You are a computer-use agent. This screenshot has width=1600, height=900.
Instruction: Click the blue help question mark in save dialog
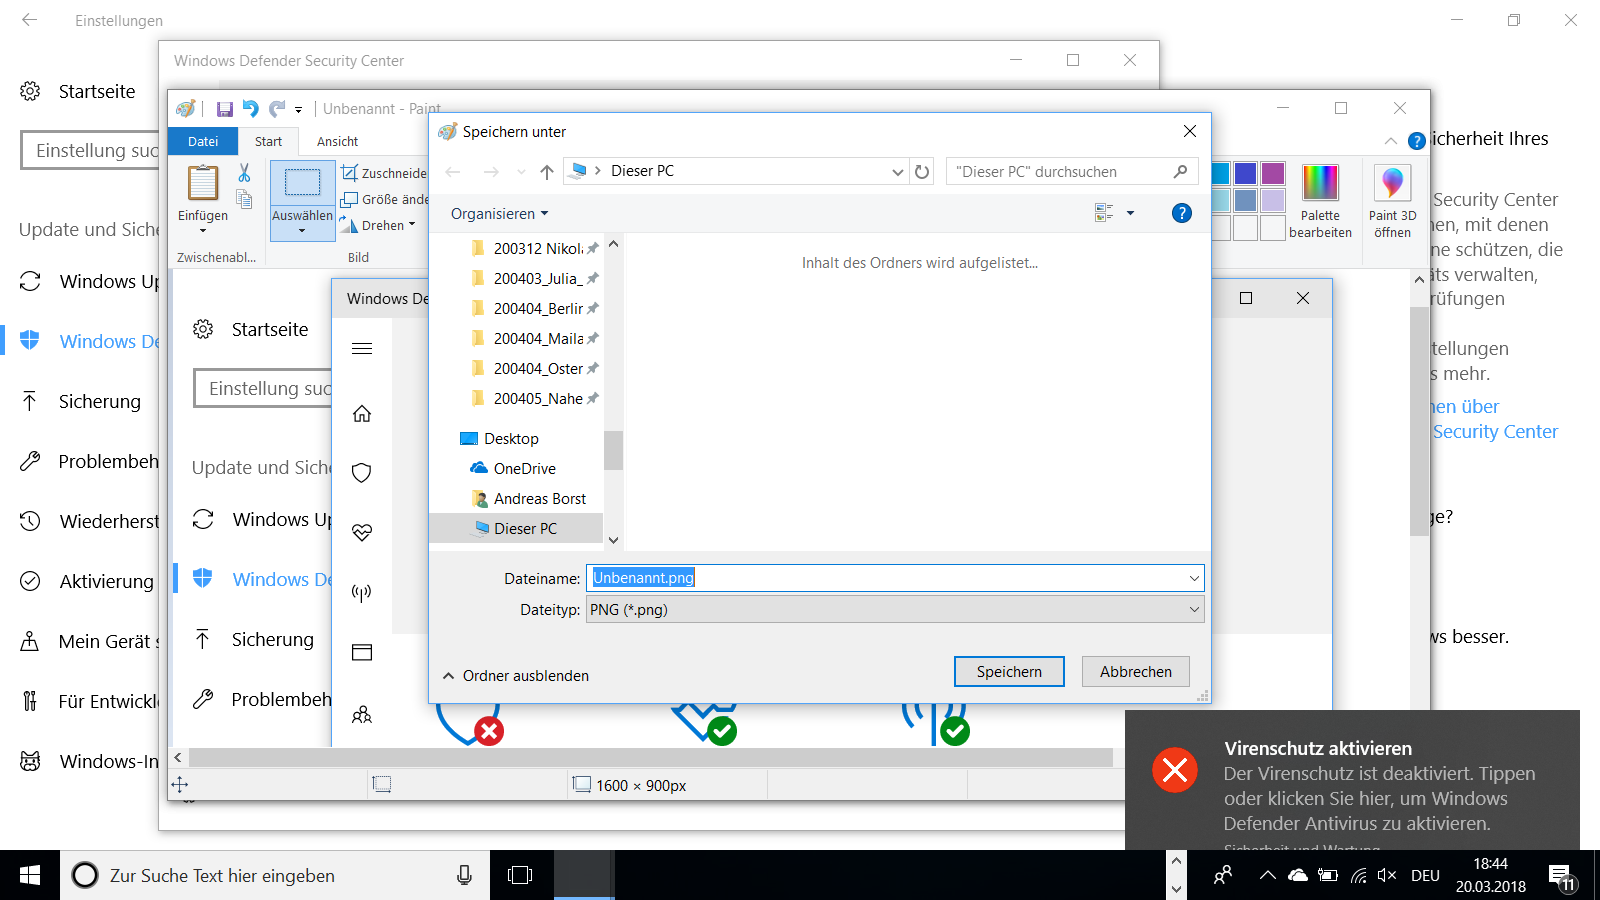click(x=1182, y=213)
